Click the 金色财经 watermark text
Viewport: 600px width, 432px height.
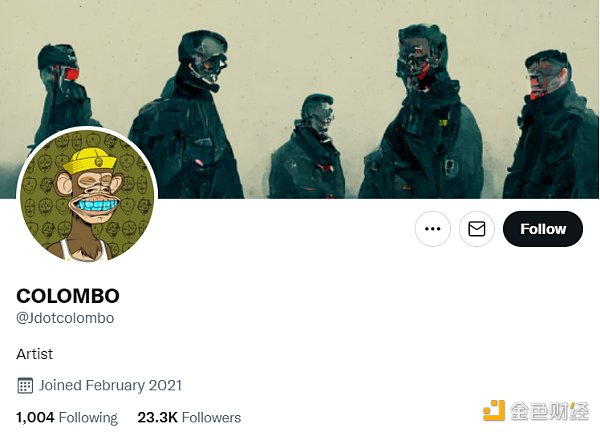(549, 411)
